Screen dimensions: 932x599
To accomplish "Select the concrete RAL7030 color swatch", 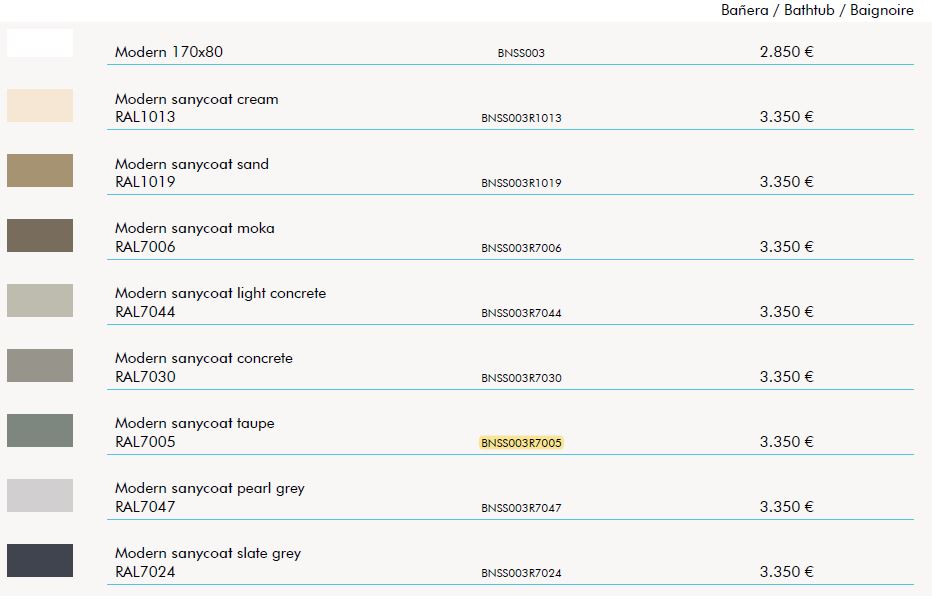I will (x=40, y=365).
